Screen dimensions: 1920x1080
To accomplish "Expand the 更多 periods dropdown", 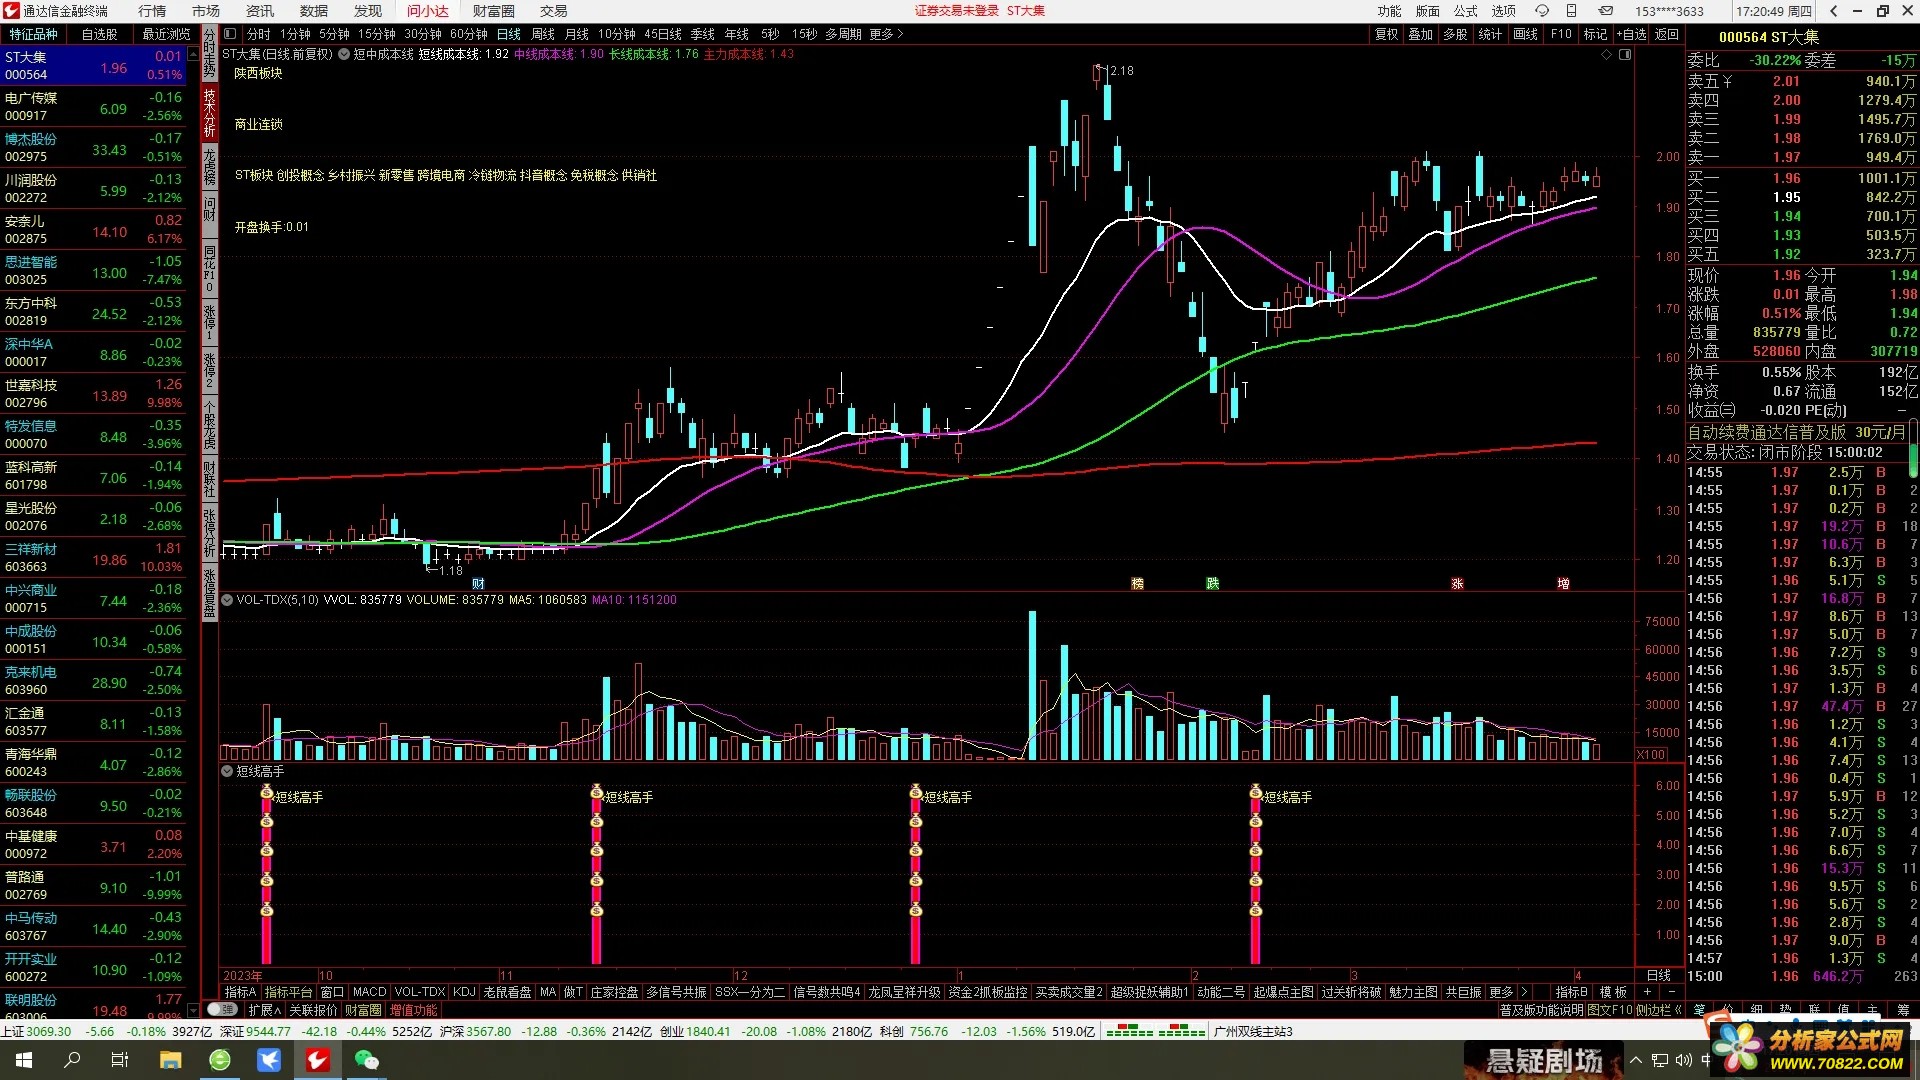I will point(886,34).
